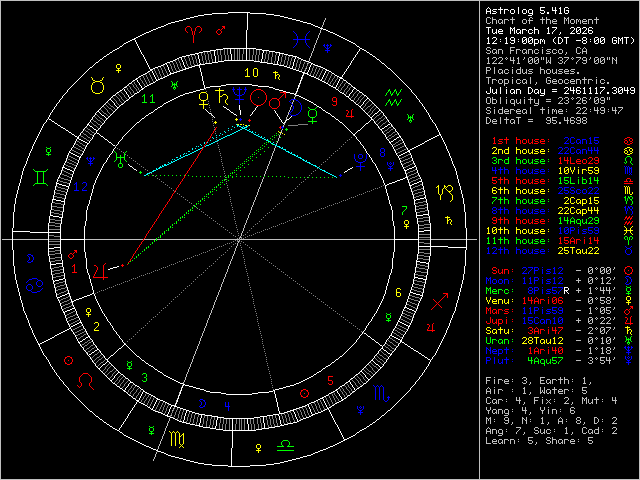Click the Jupiter position '15Can10'

(542, 321)
